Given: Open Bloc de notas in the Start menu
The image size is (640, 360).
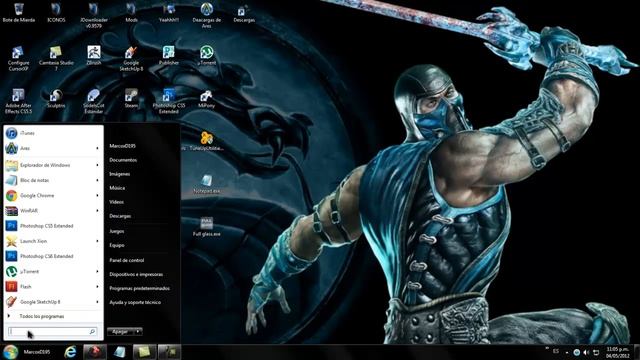Looking at the screenshot, I should click(x=53, y=180).
